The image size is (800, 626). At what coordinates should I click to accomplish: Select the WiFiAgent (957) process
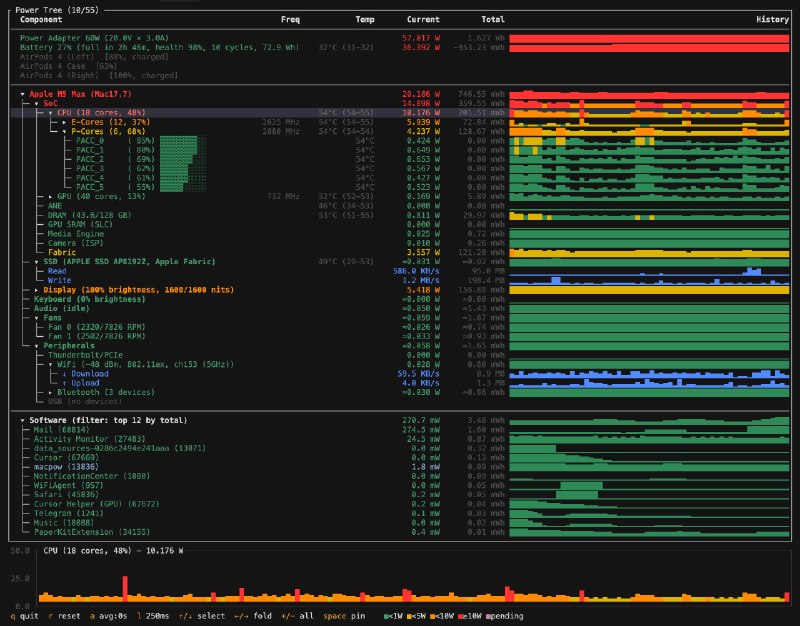[x=400, y=486]
